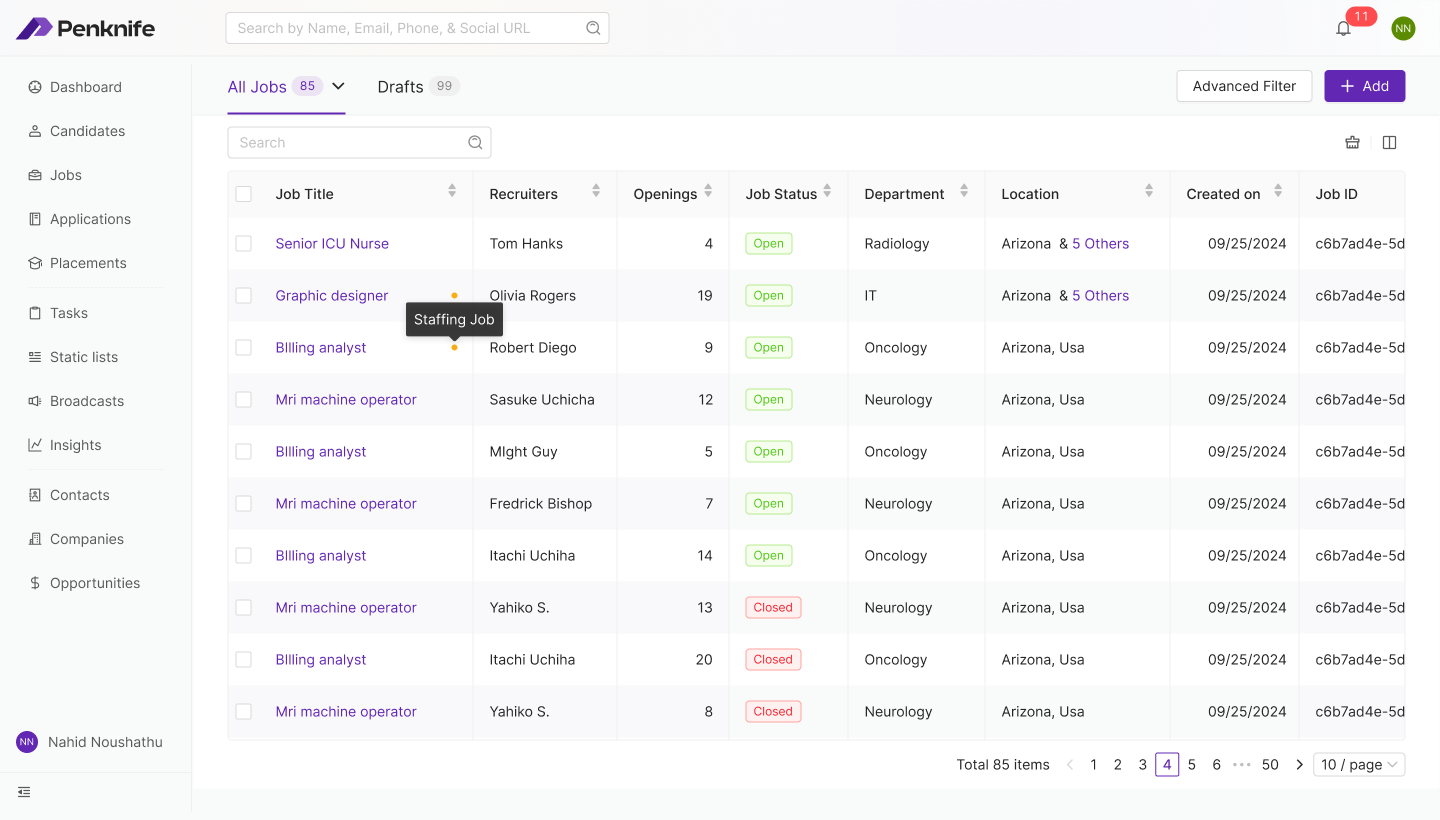Screen dimensions: 1440x820
Task: Click the top search magnifier icon
Action: [x=593, y=28]
